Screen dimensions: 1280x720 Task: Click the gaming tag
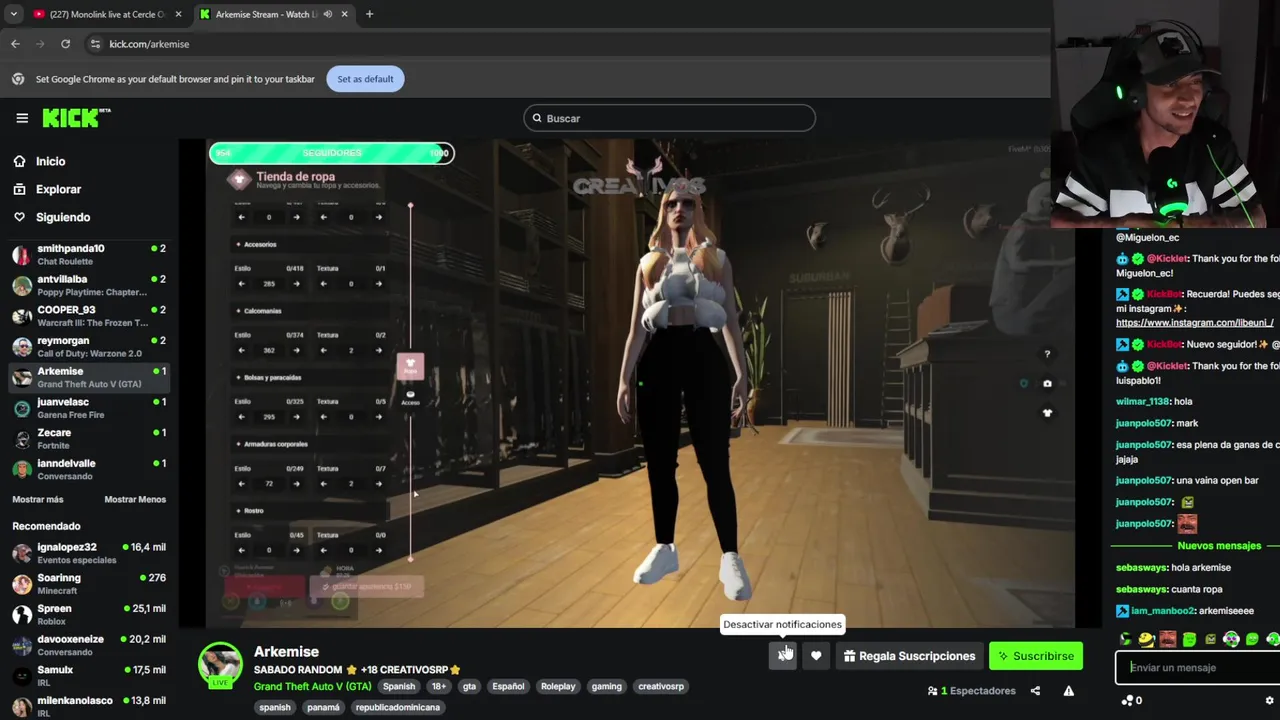click(x=606, y=686)
